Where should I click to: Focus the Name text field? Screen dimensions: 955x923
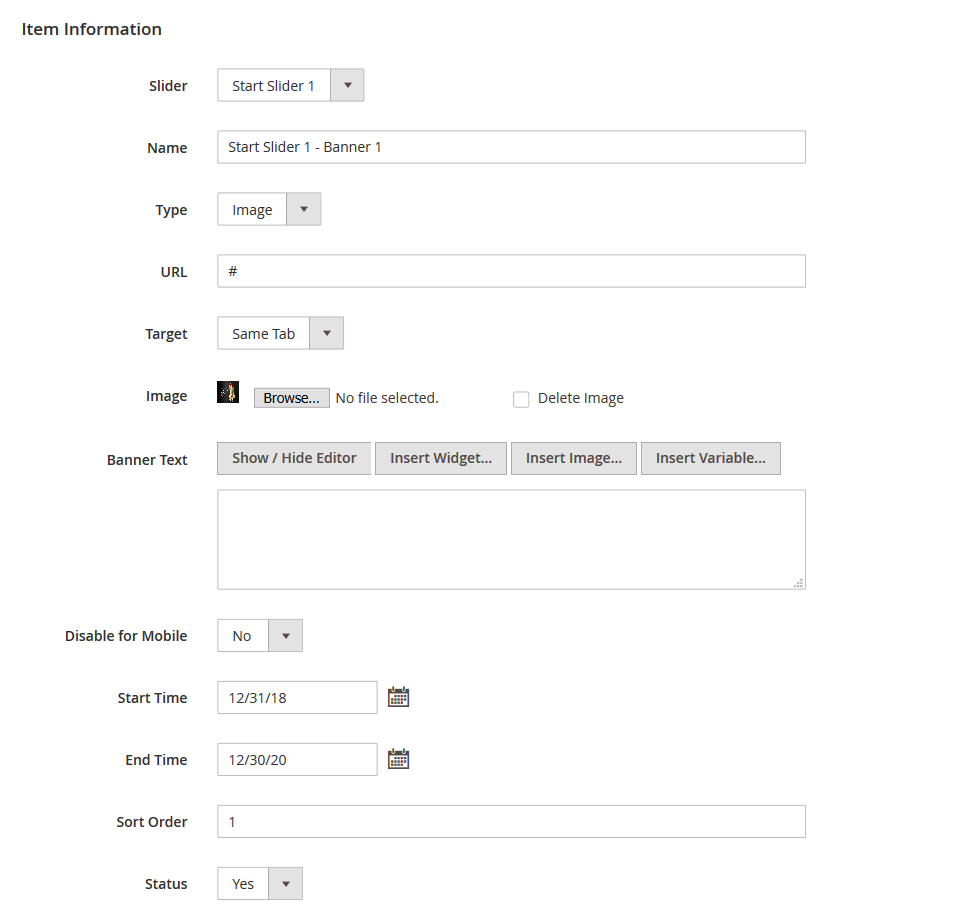(x=511, y=147)
